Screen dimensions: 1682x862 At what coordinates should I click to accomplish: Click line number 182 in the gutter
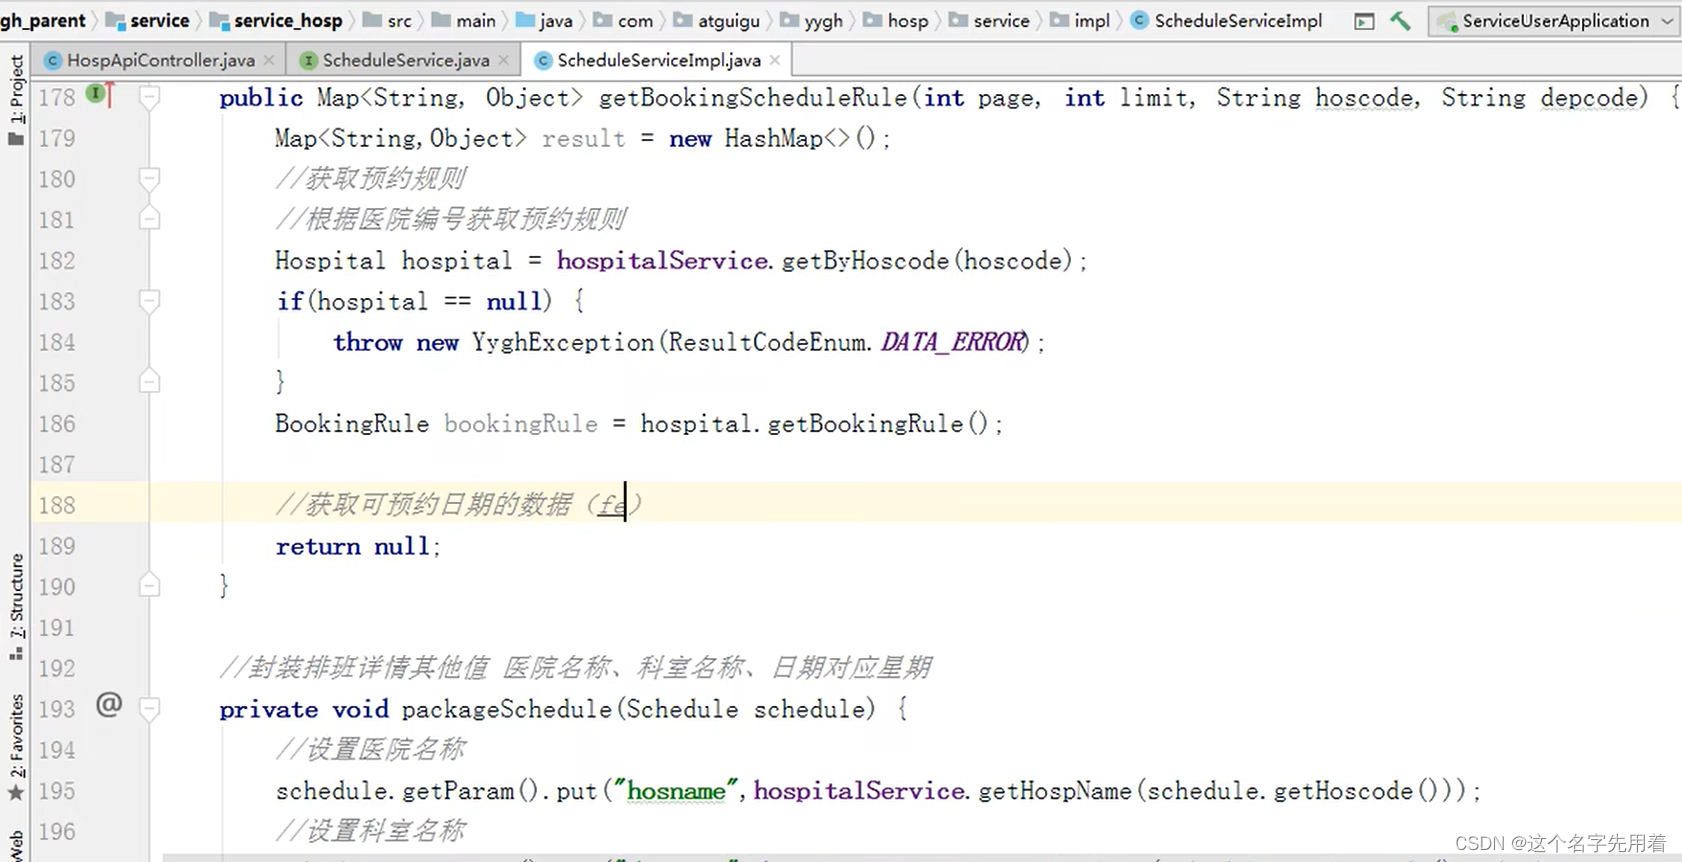click(57, 261)
